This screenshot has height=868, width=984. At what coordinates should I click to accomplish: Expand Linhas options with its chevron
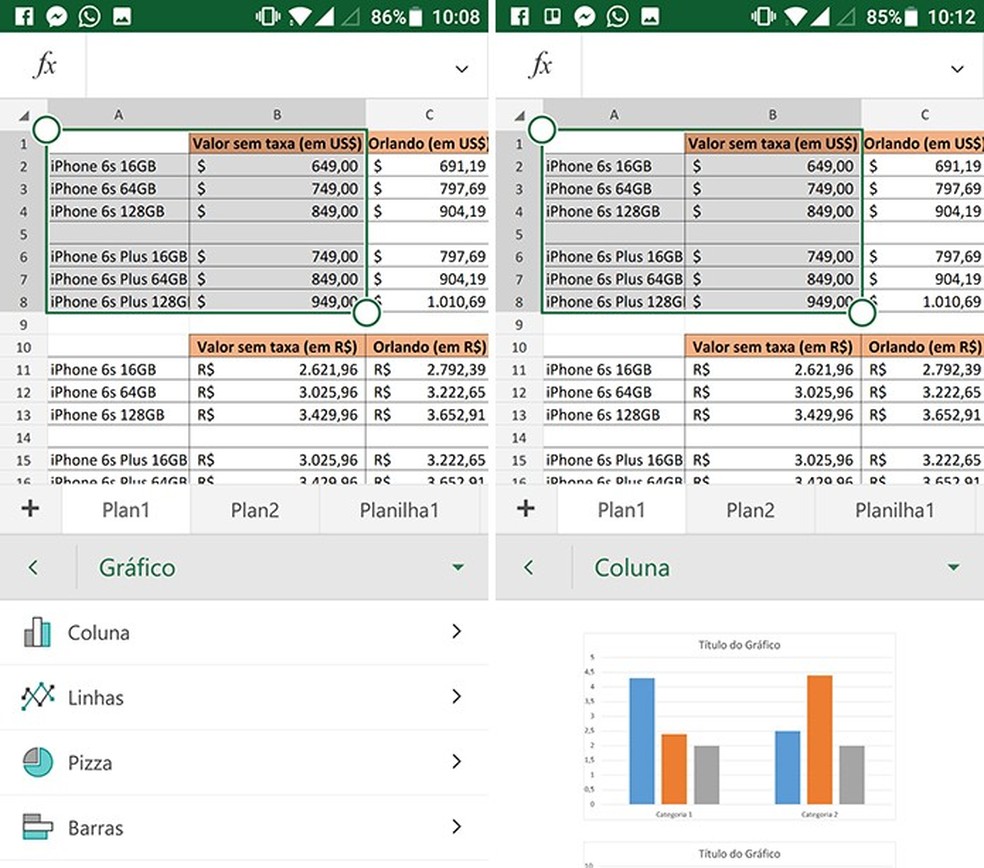[x=456, y=697]
